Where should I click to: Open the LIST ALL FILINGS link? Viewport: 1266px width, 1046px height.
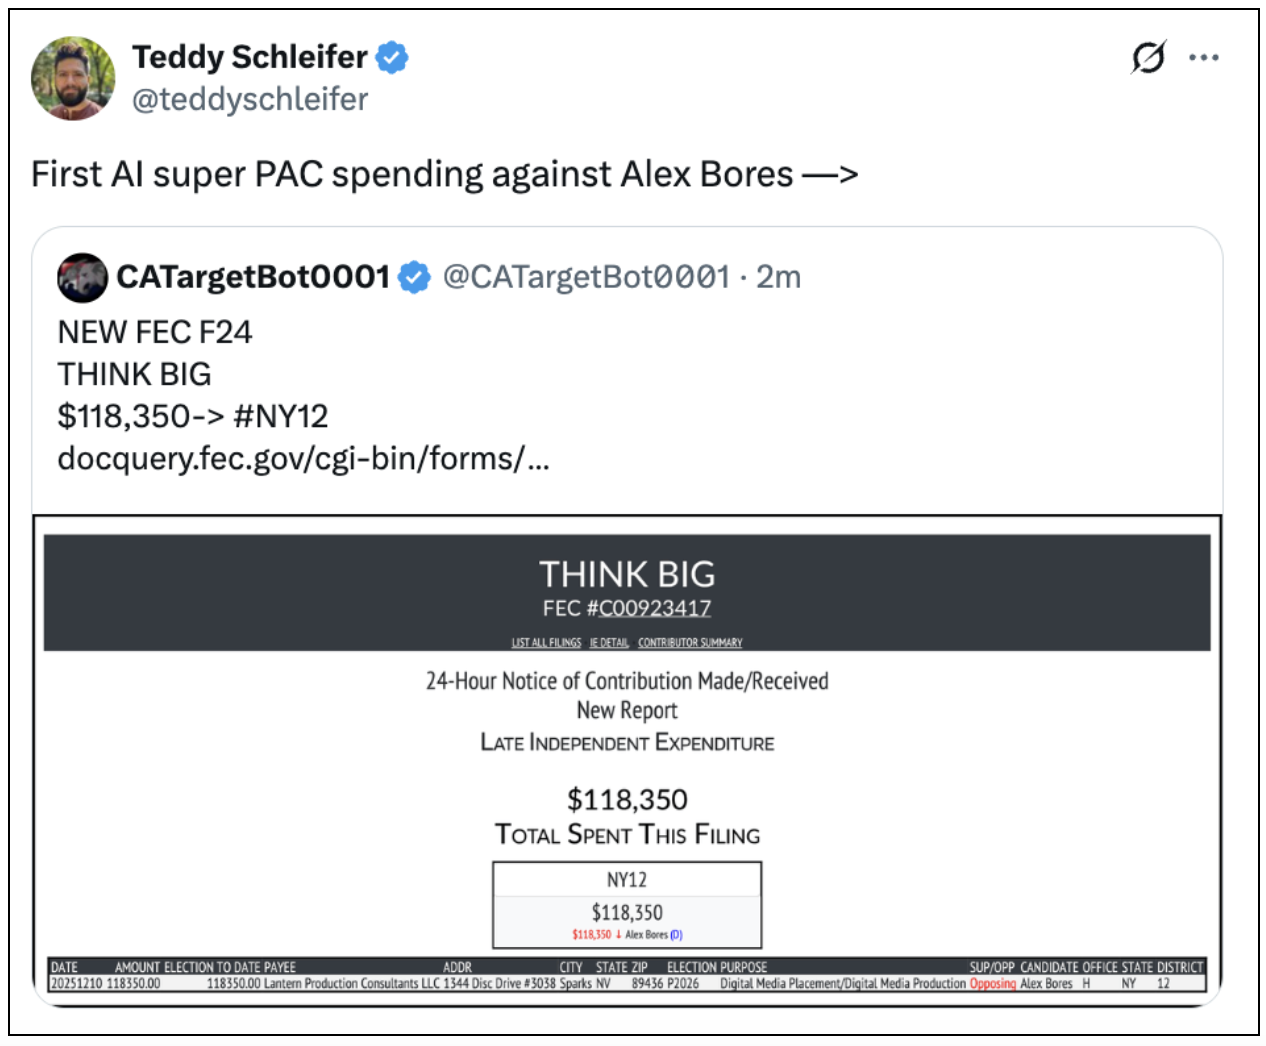pos(546,643)
